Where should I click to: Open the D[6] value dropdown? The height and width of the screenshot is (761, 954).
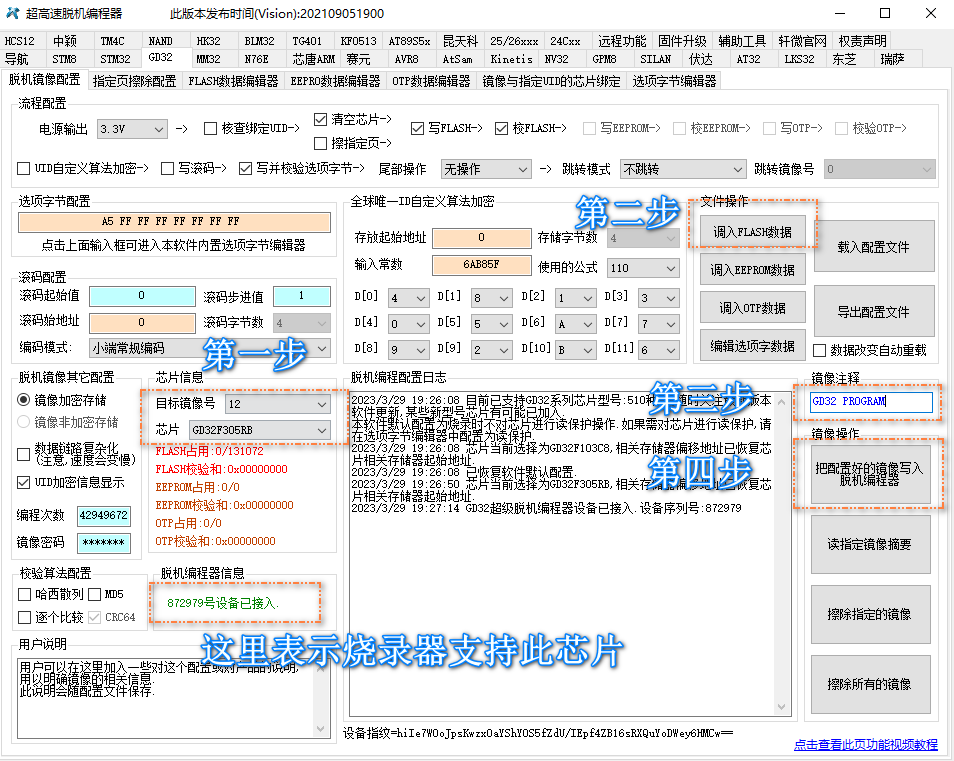pos(575,324)
